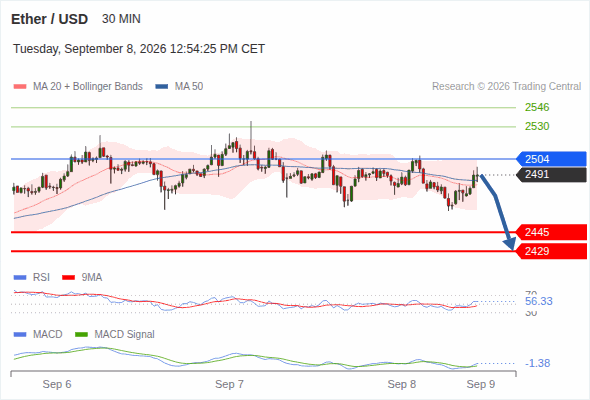The width and height of the screenshot is (590, 400).
Task: Click the Tuesday, September 8, 2026 timestamp
Action: (x=139, y=49)
